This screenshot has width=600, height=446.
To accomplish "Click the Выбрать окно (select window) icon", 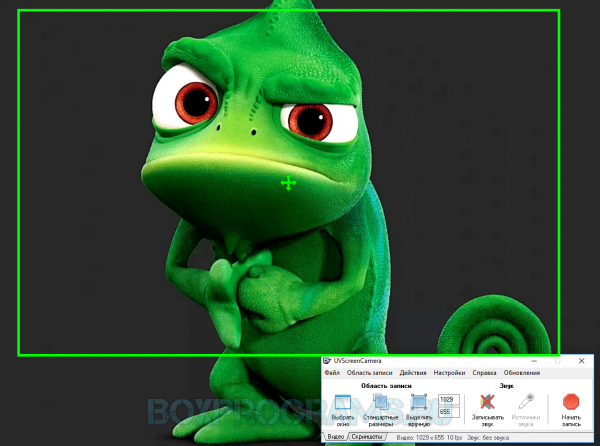I will 342,402.
